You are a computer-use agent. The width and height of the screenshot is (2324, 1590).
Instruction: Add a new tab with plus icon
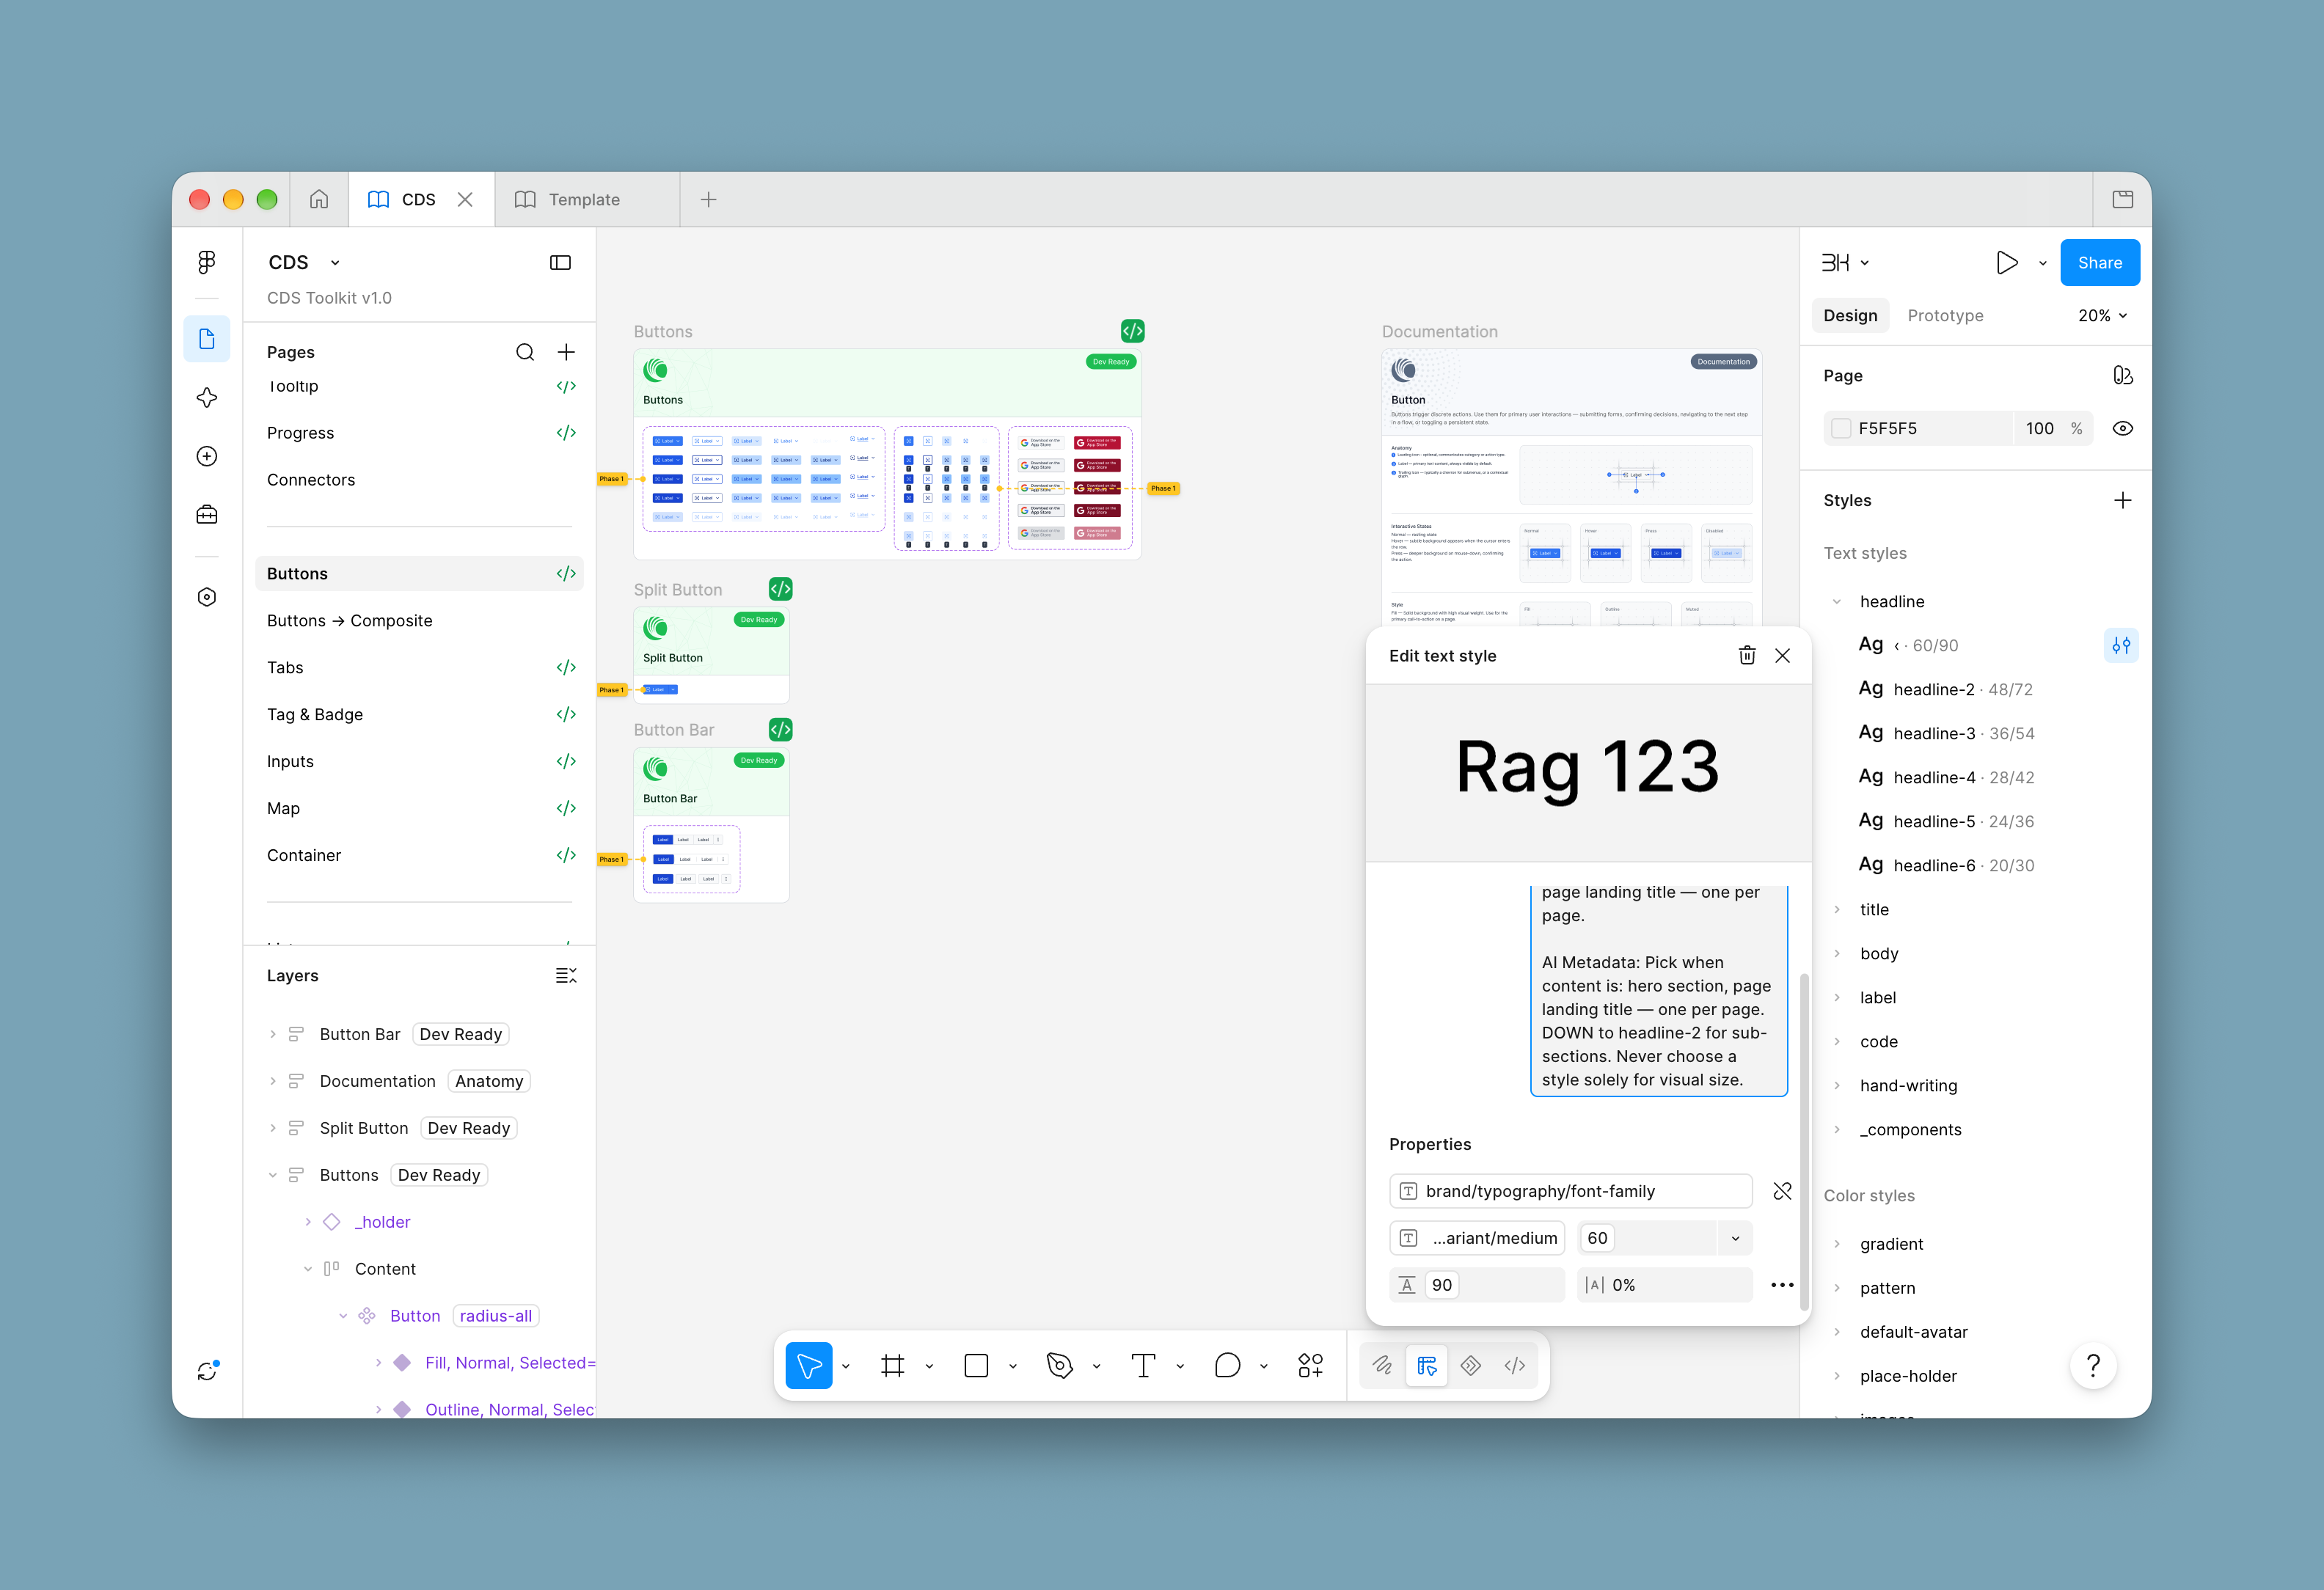tap(708, 199)
